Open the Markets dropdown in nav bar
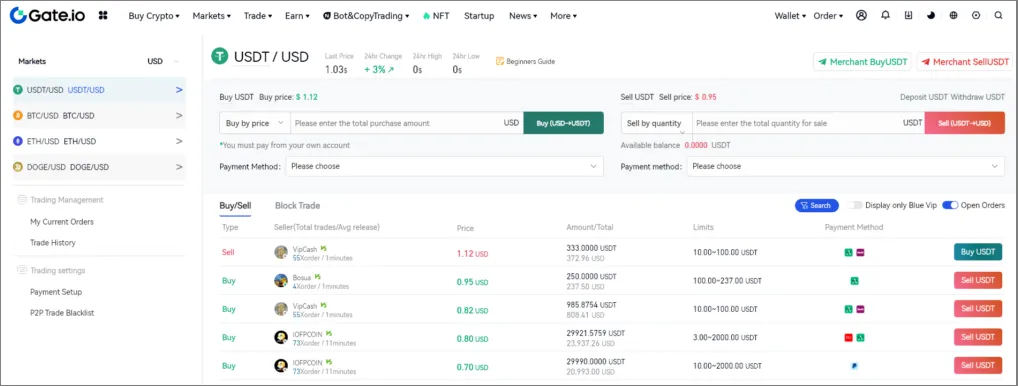Image resolution: width=1018 pixels, height=386 pixels. click(212, 16)
